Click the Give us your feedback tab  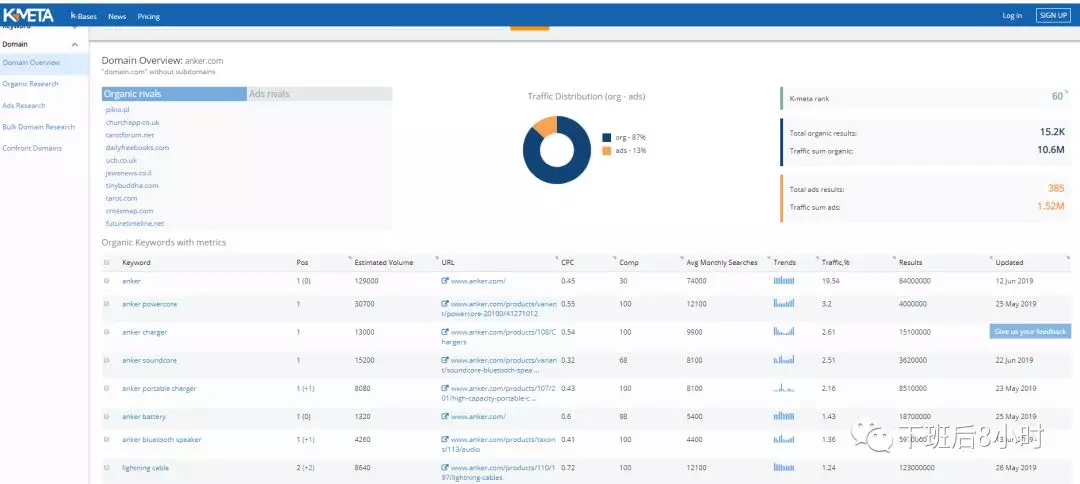(x=1030, y=331)
